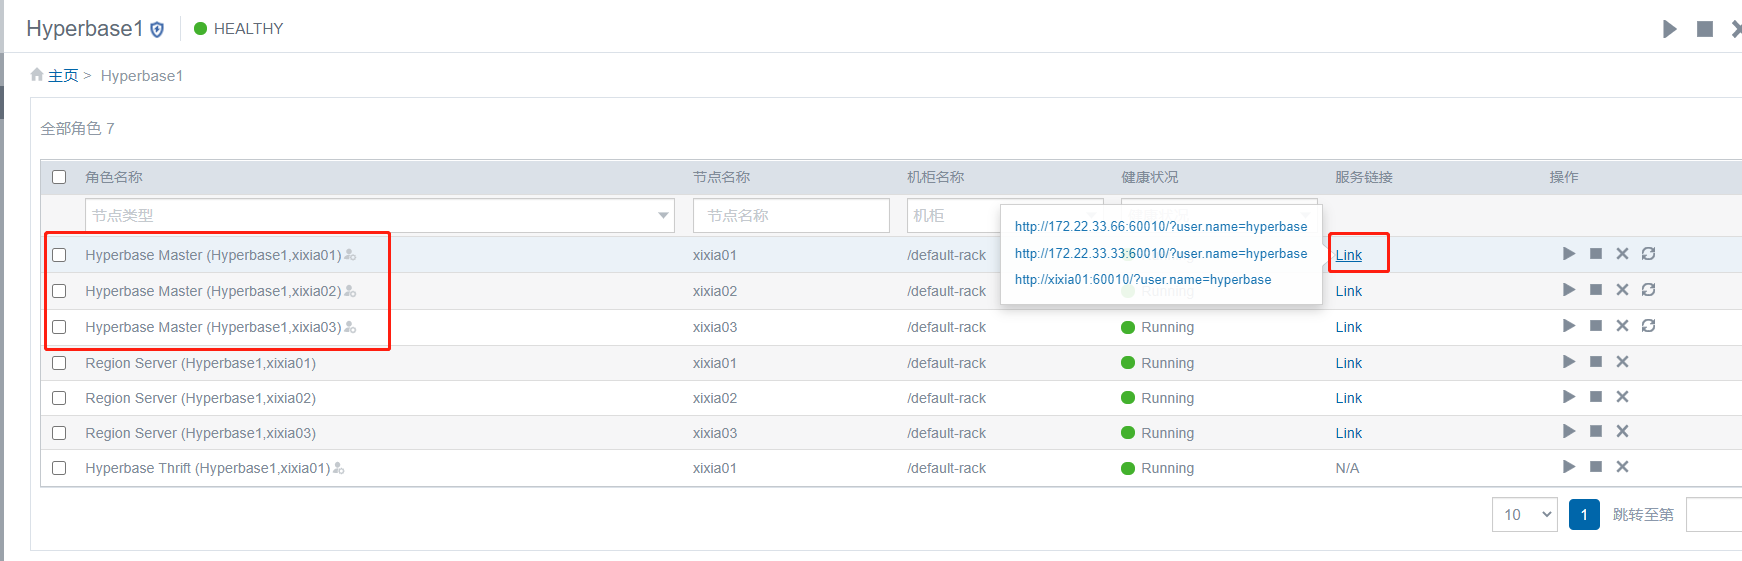Open the page size dropdown showing 10
Viewport: 1742px width, 561px height.
point(1524,515)
